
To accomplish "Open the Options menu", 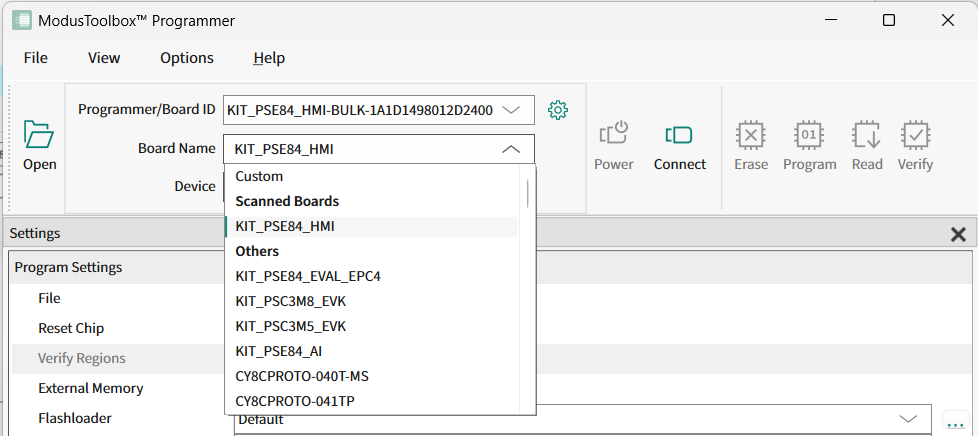I will coord(187,58).
